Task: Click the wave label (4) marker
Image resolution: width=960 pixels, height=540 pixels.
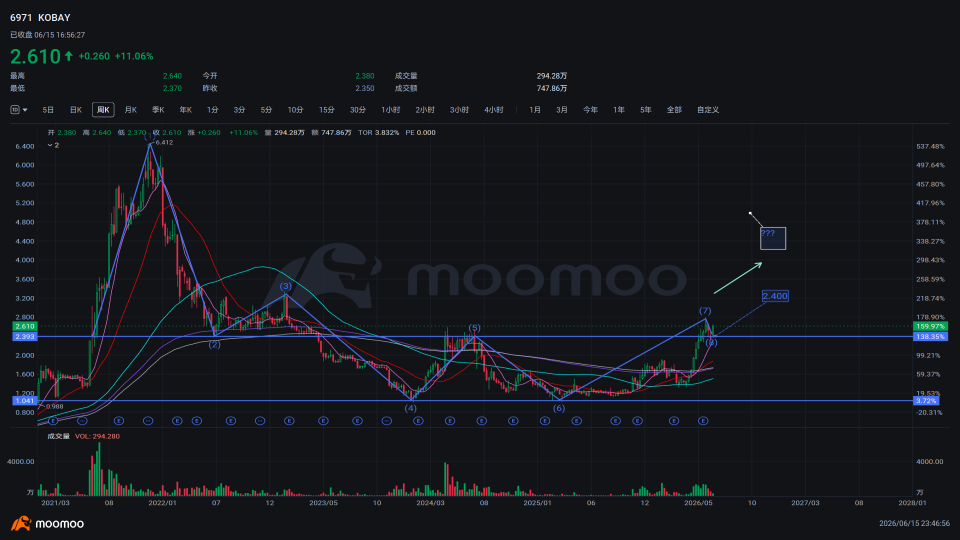Action: (x=410, y=408)
